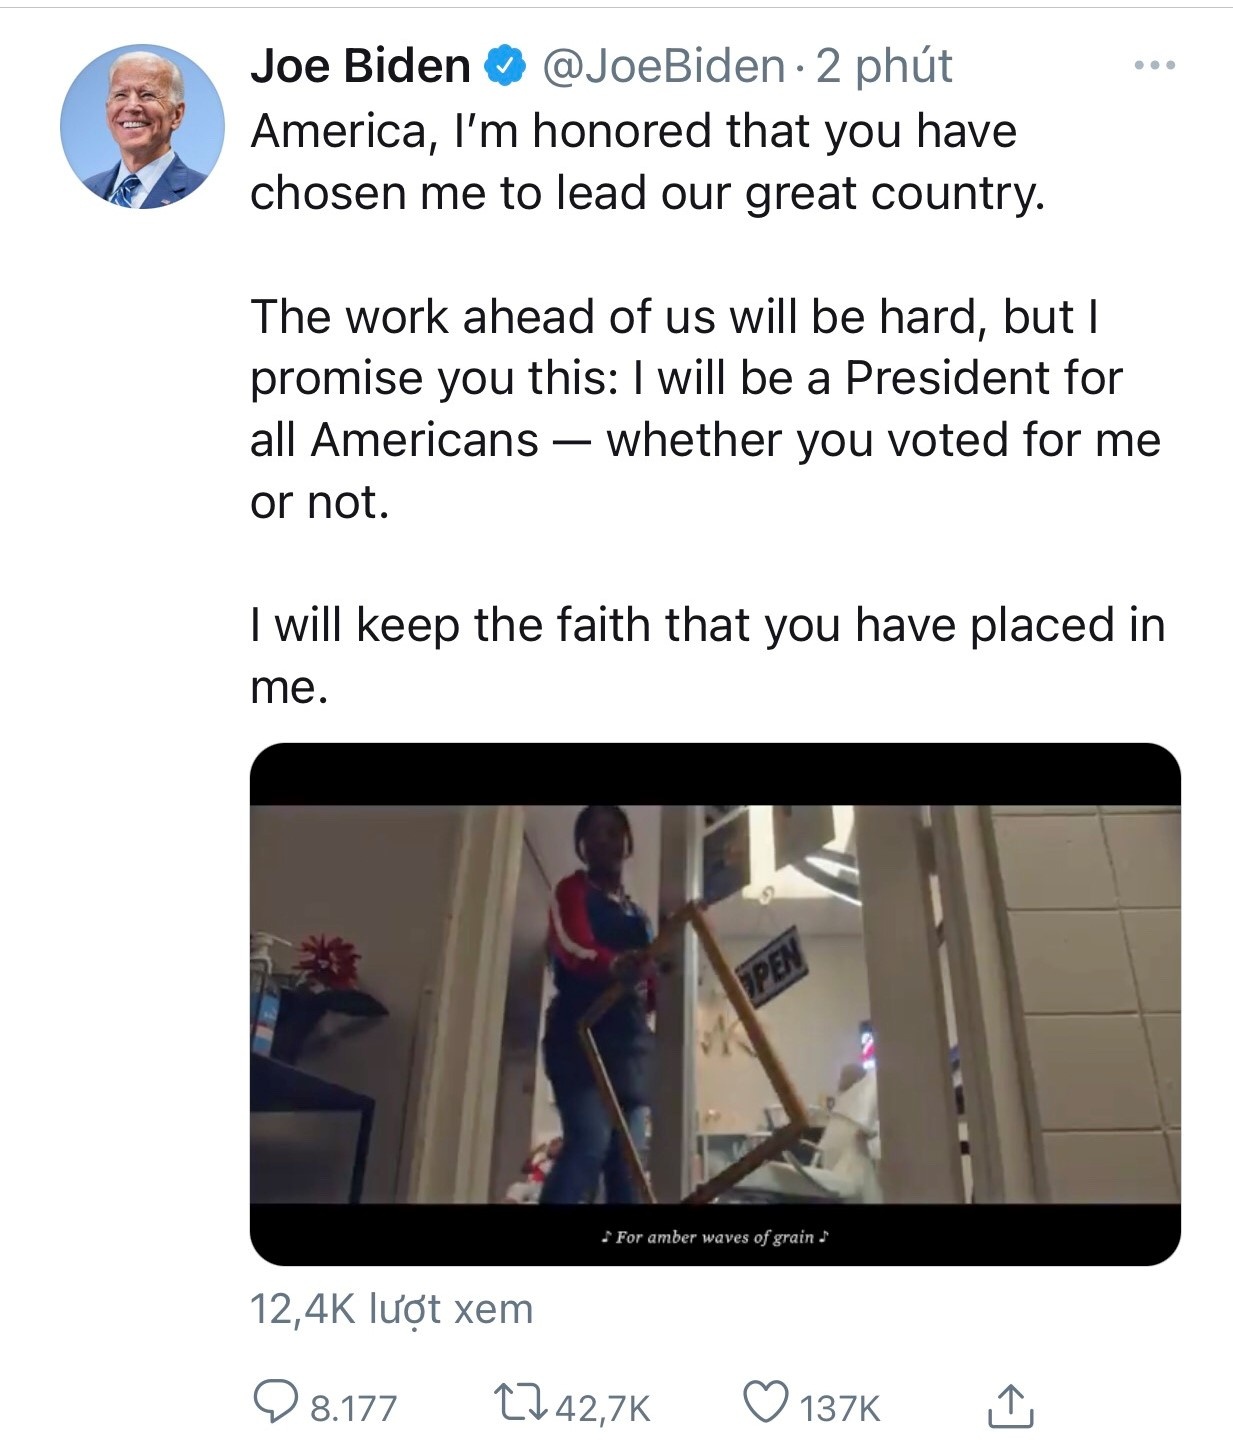Screen dimensions: 1233x1455
Task: Click the 'For amber waves of grain' caption
Action: pyautogui.click(x=715, y=1237)
